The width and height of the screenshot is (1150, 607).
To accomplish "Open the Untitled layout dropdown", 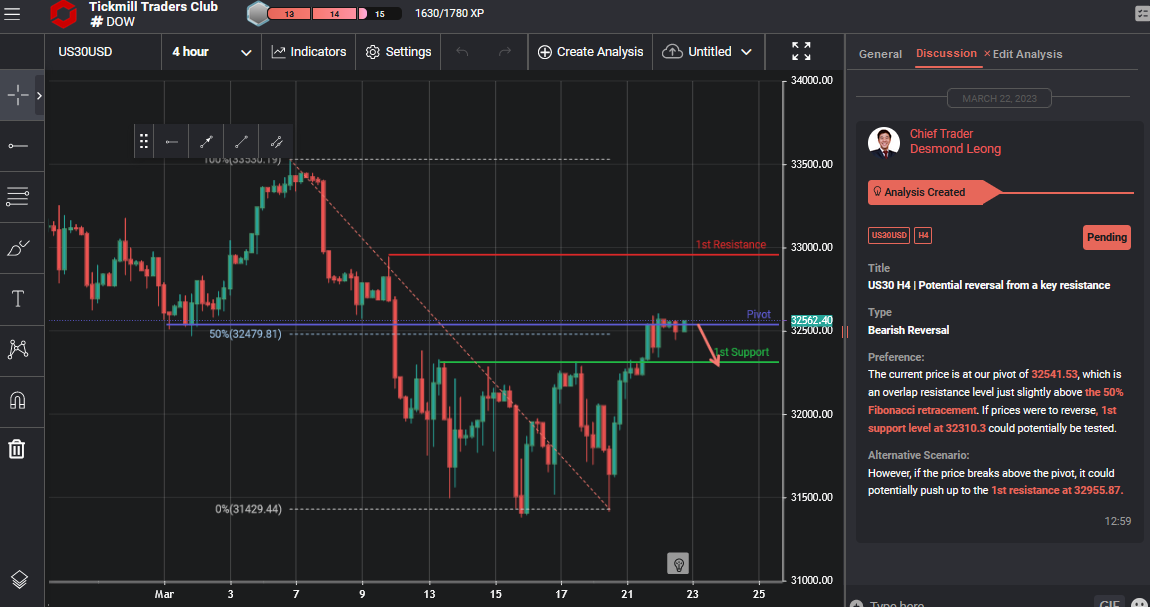I will pyautogui.click(x=708, y=52).
